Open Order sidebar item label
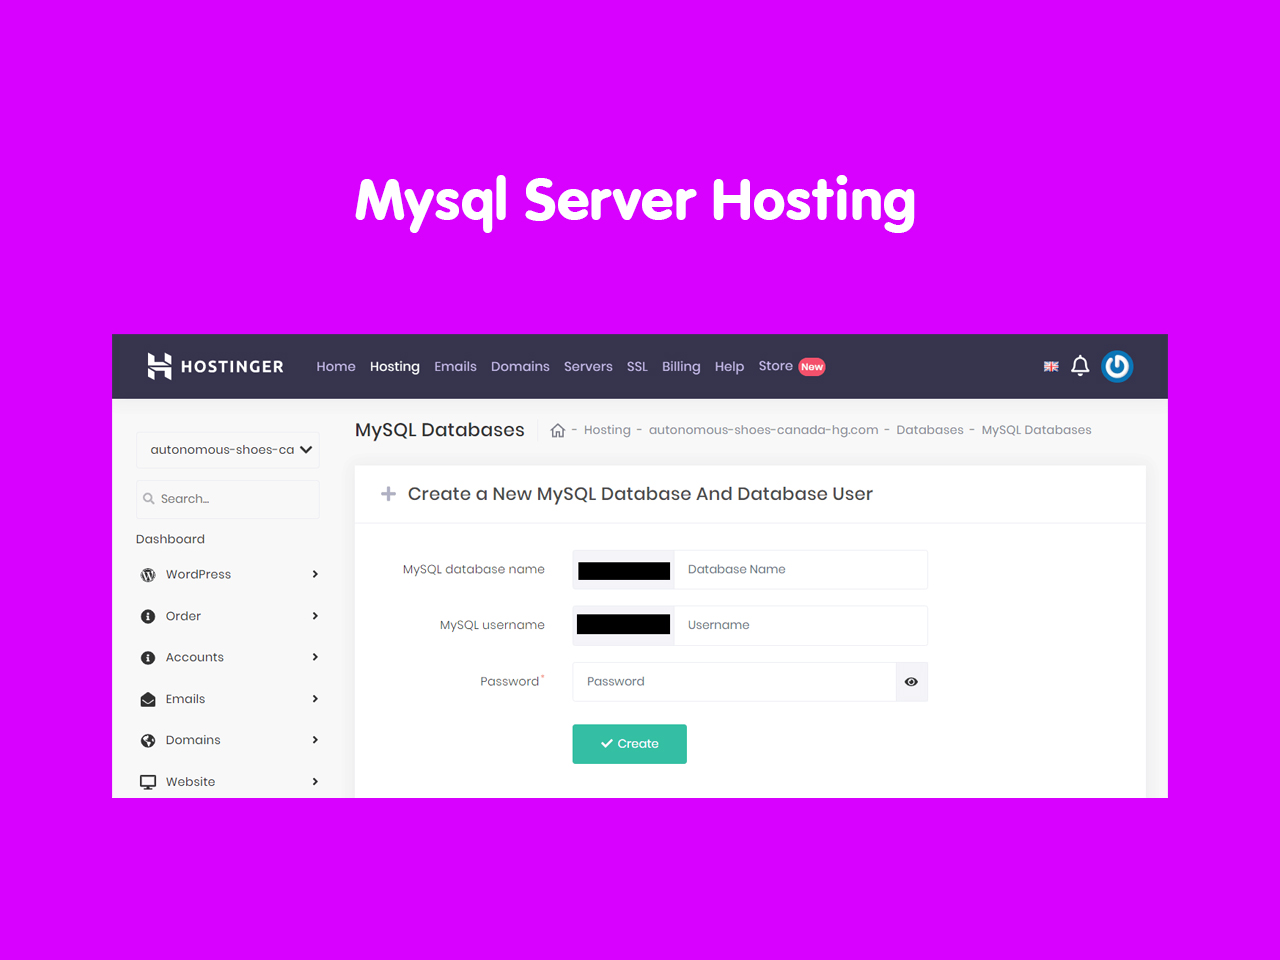The height and width of the screenshot is (960, 1280). tap(183, 616)
